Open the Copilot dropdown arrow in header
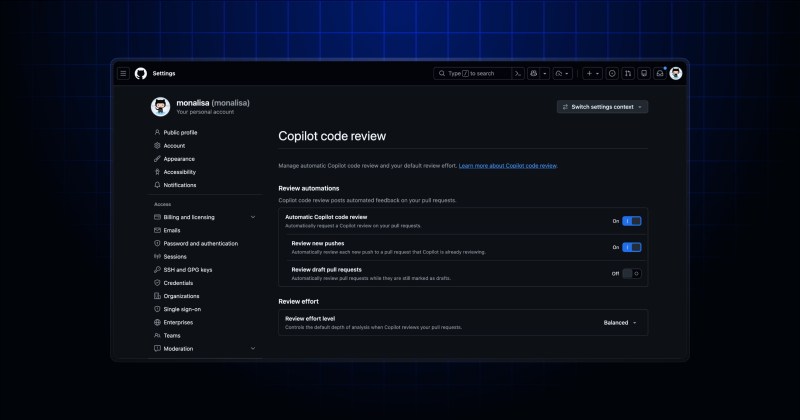Image resolution: width=800 pixels, height=420 pixels. (x=545, y=73)
